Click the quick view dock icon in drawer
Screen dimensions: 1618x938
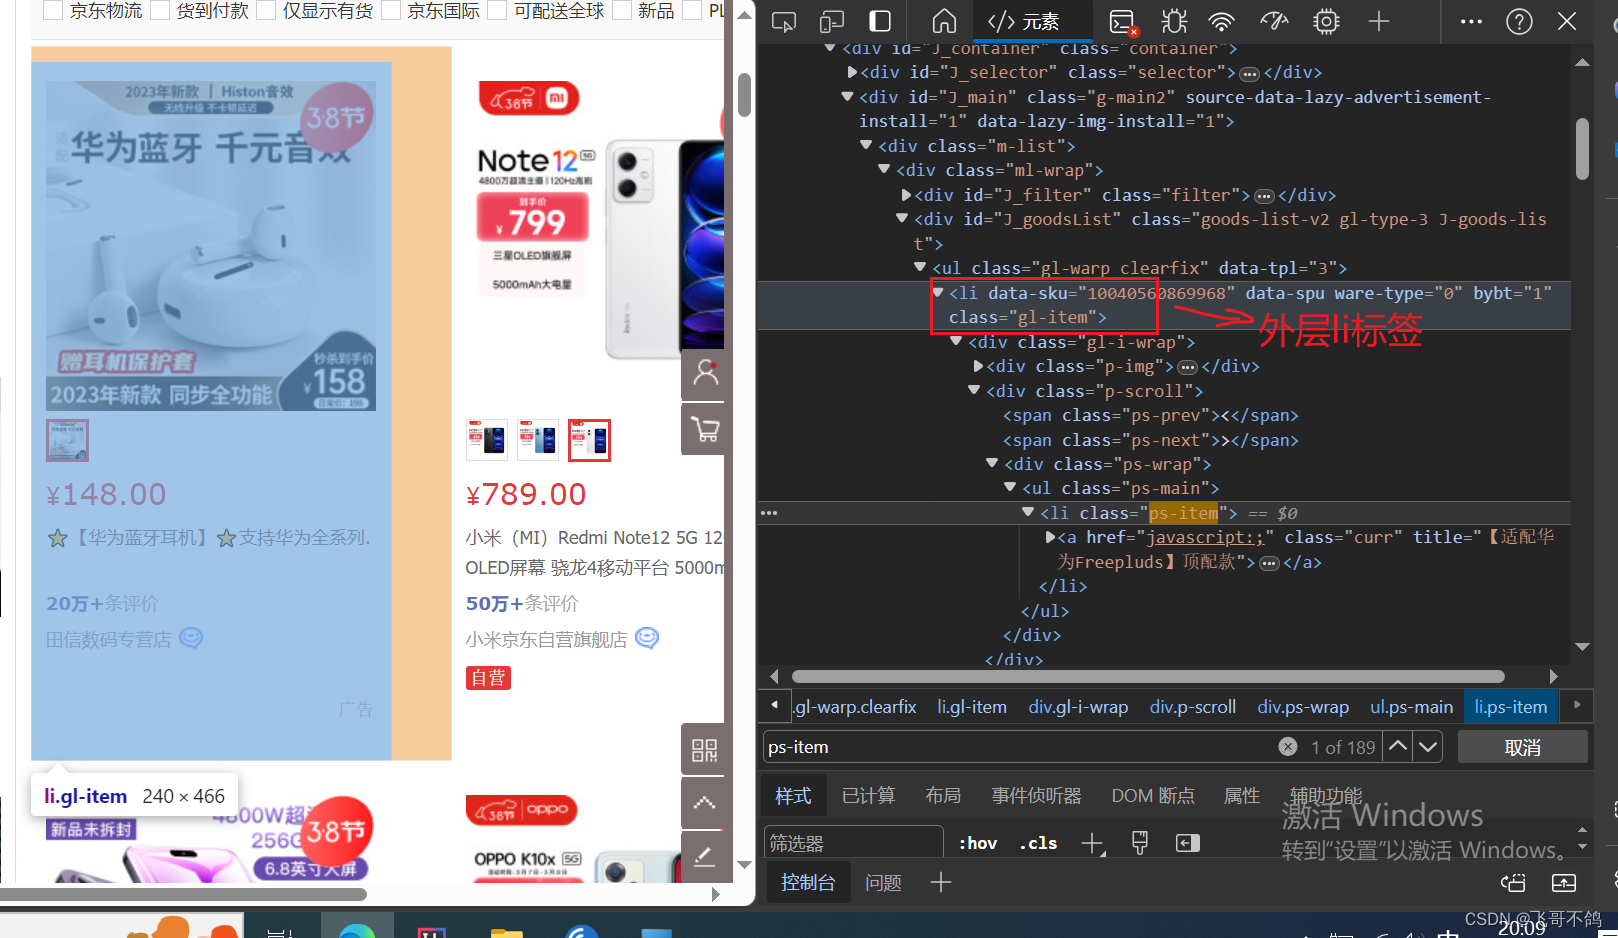[1514, 883]
